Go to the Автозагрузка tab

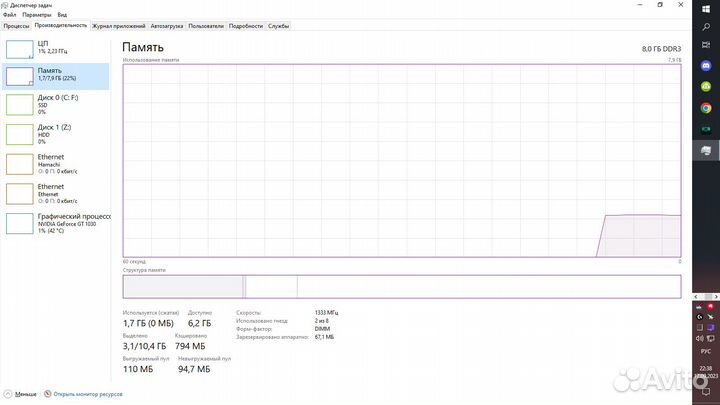pos(167,26)
